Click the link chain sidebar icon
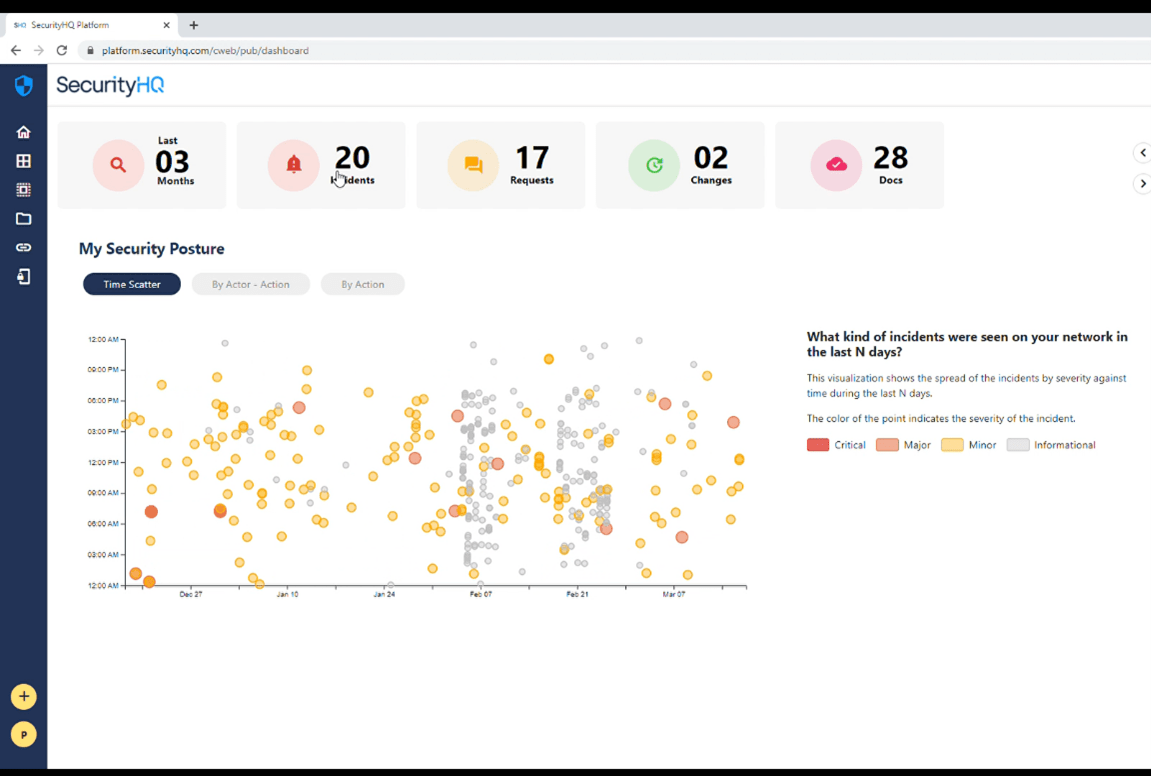 coord(23,248)
